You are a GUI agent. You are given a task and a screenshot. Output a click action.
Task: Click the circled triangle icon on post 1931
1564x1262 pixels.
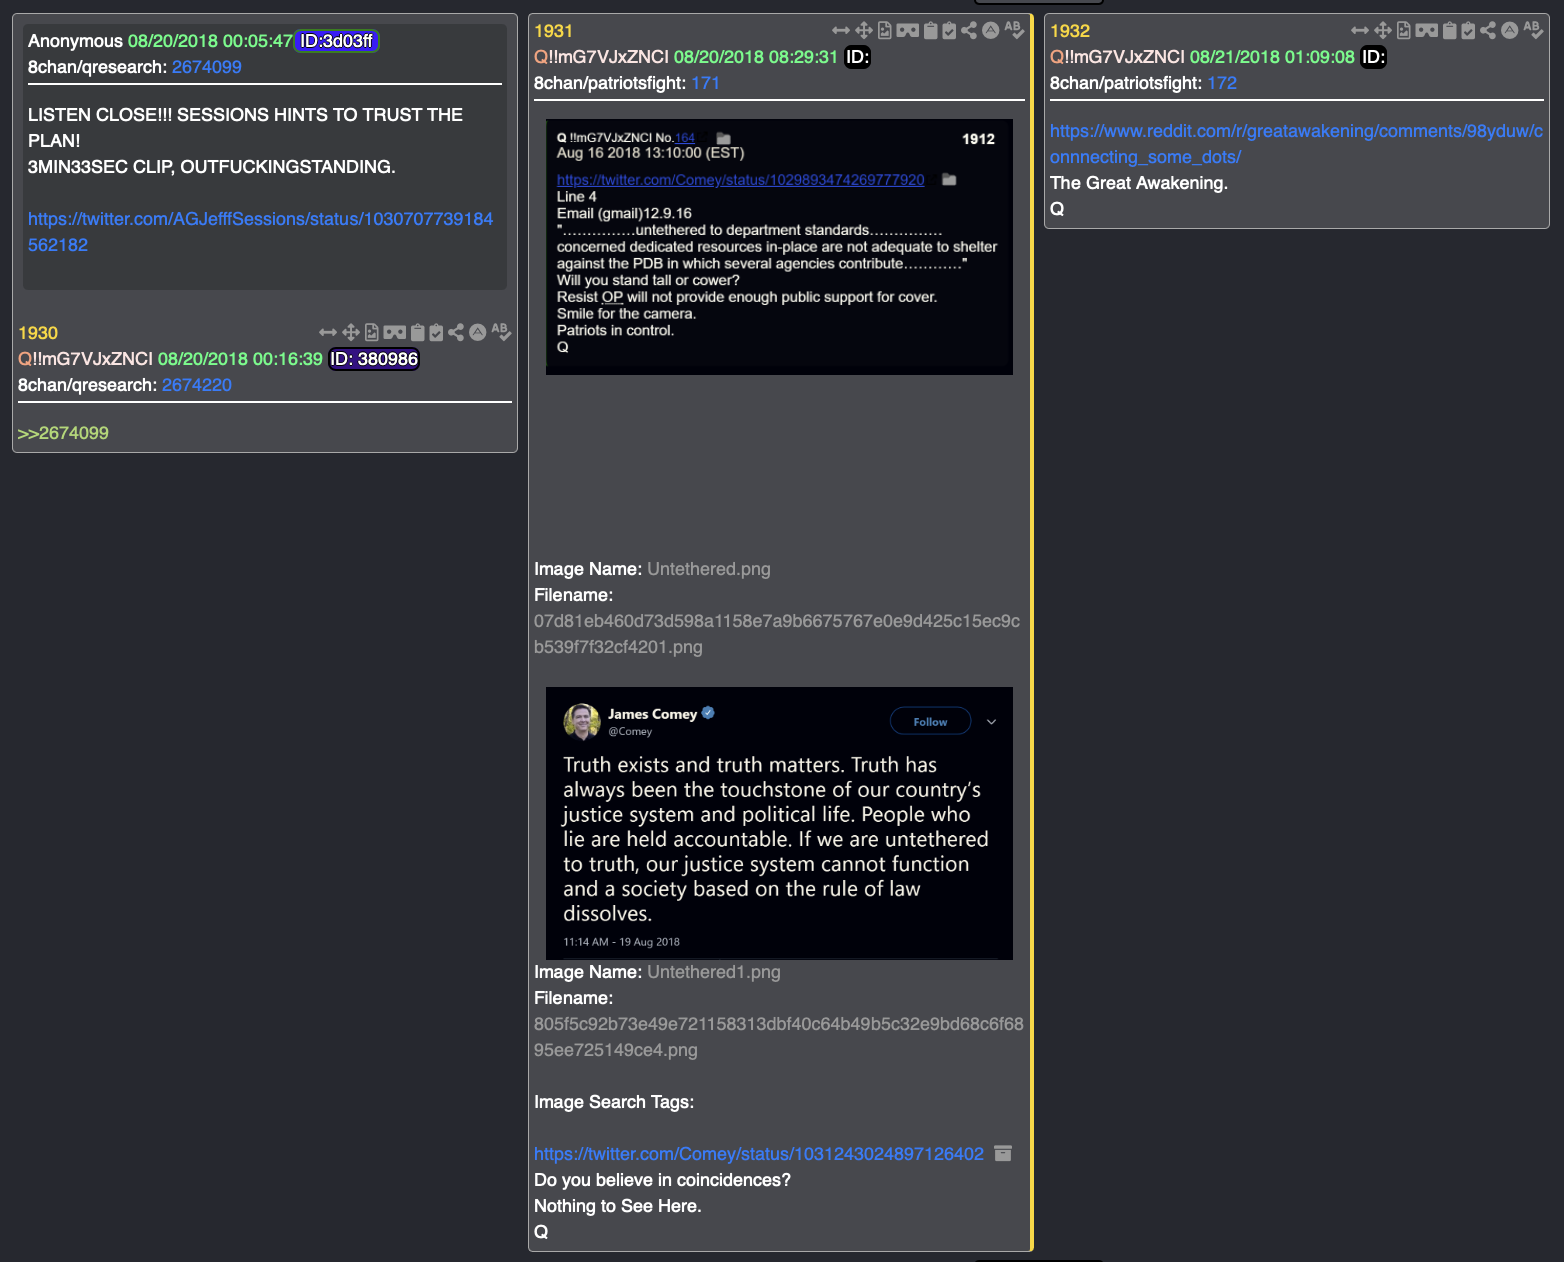990,31
